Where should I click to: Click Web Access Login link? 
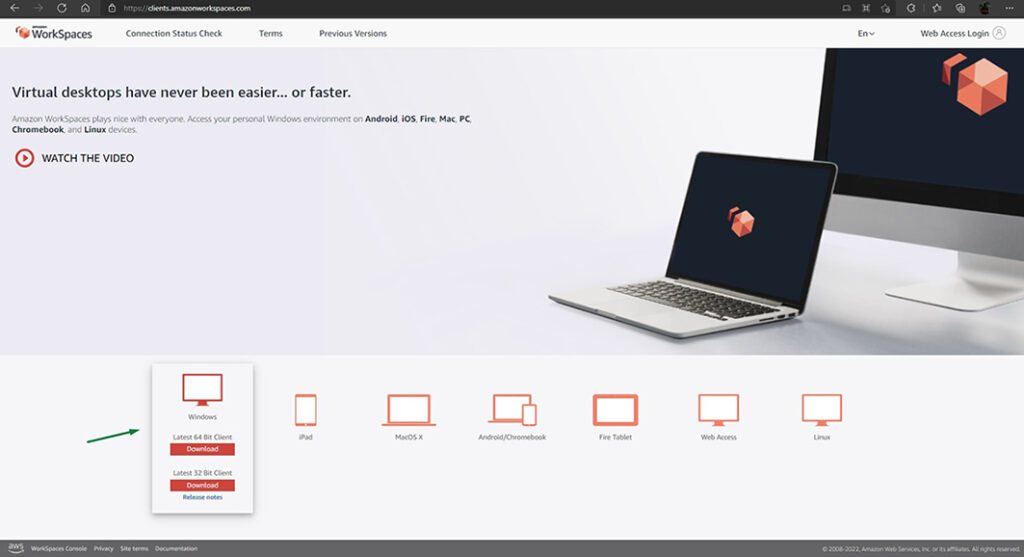click(x=954, y=33)
